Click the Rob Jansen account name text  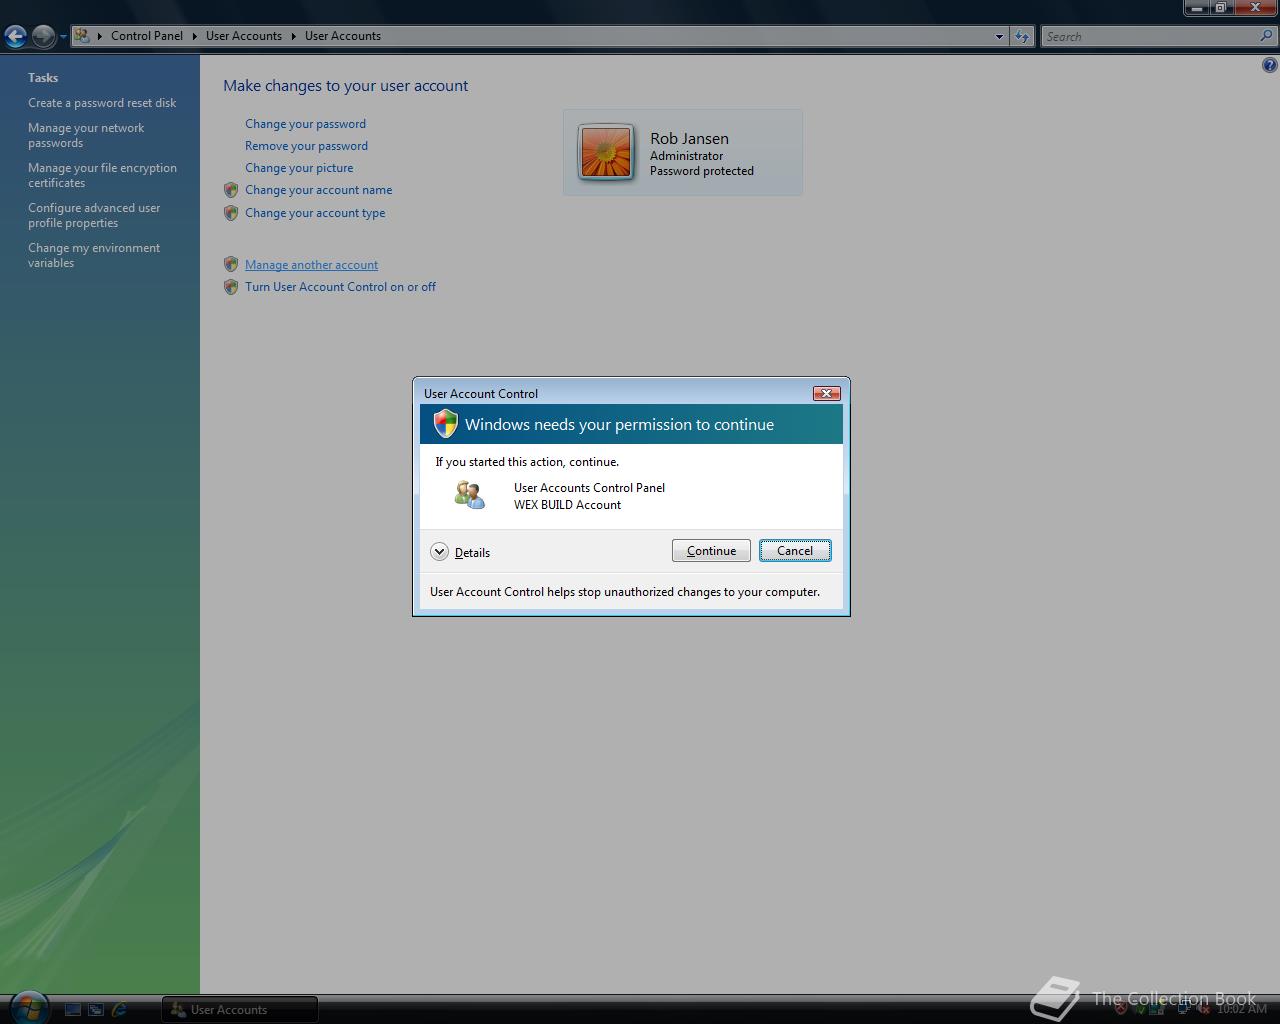click(689, 139)
